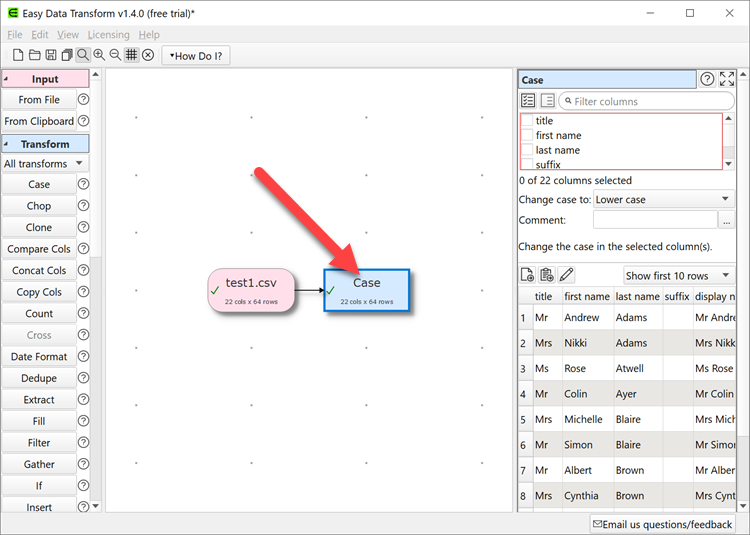Image resolution: width=750 pixels, height=535 pixels.
Task: Click the Zoom Out magnifier icon
Action: click(115, 55)
